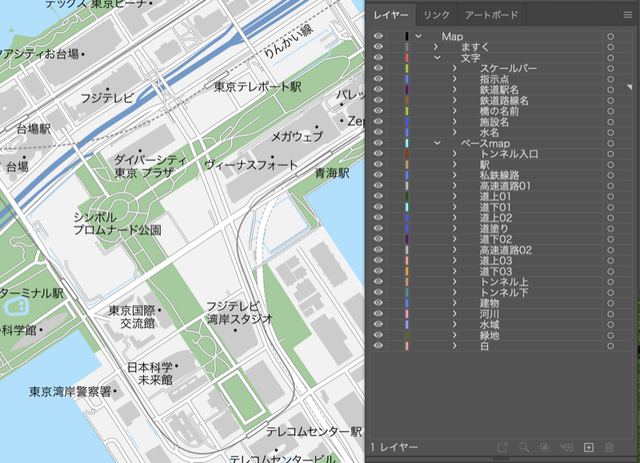Hide the 緑地 layer
This screenshot has height=463, width=640.
pos(378,335)
